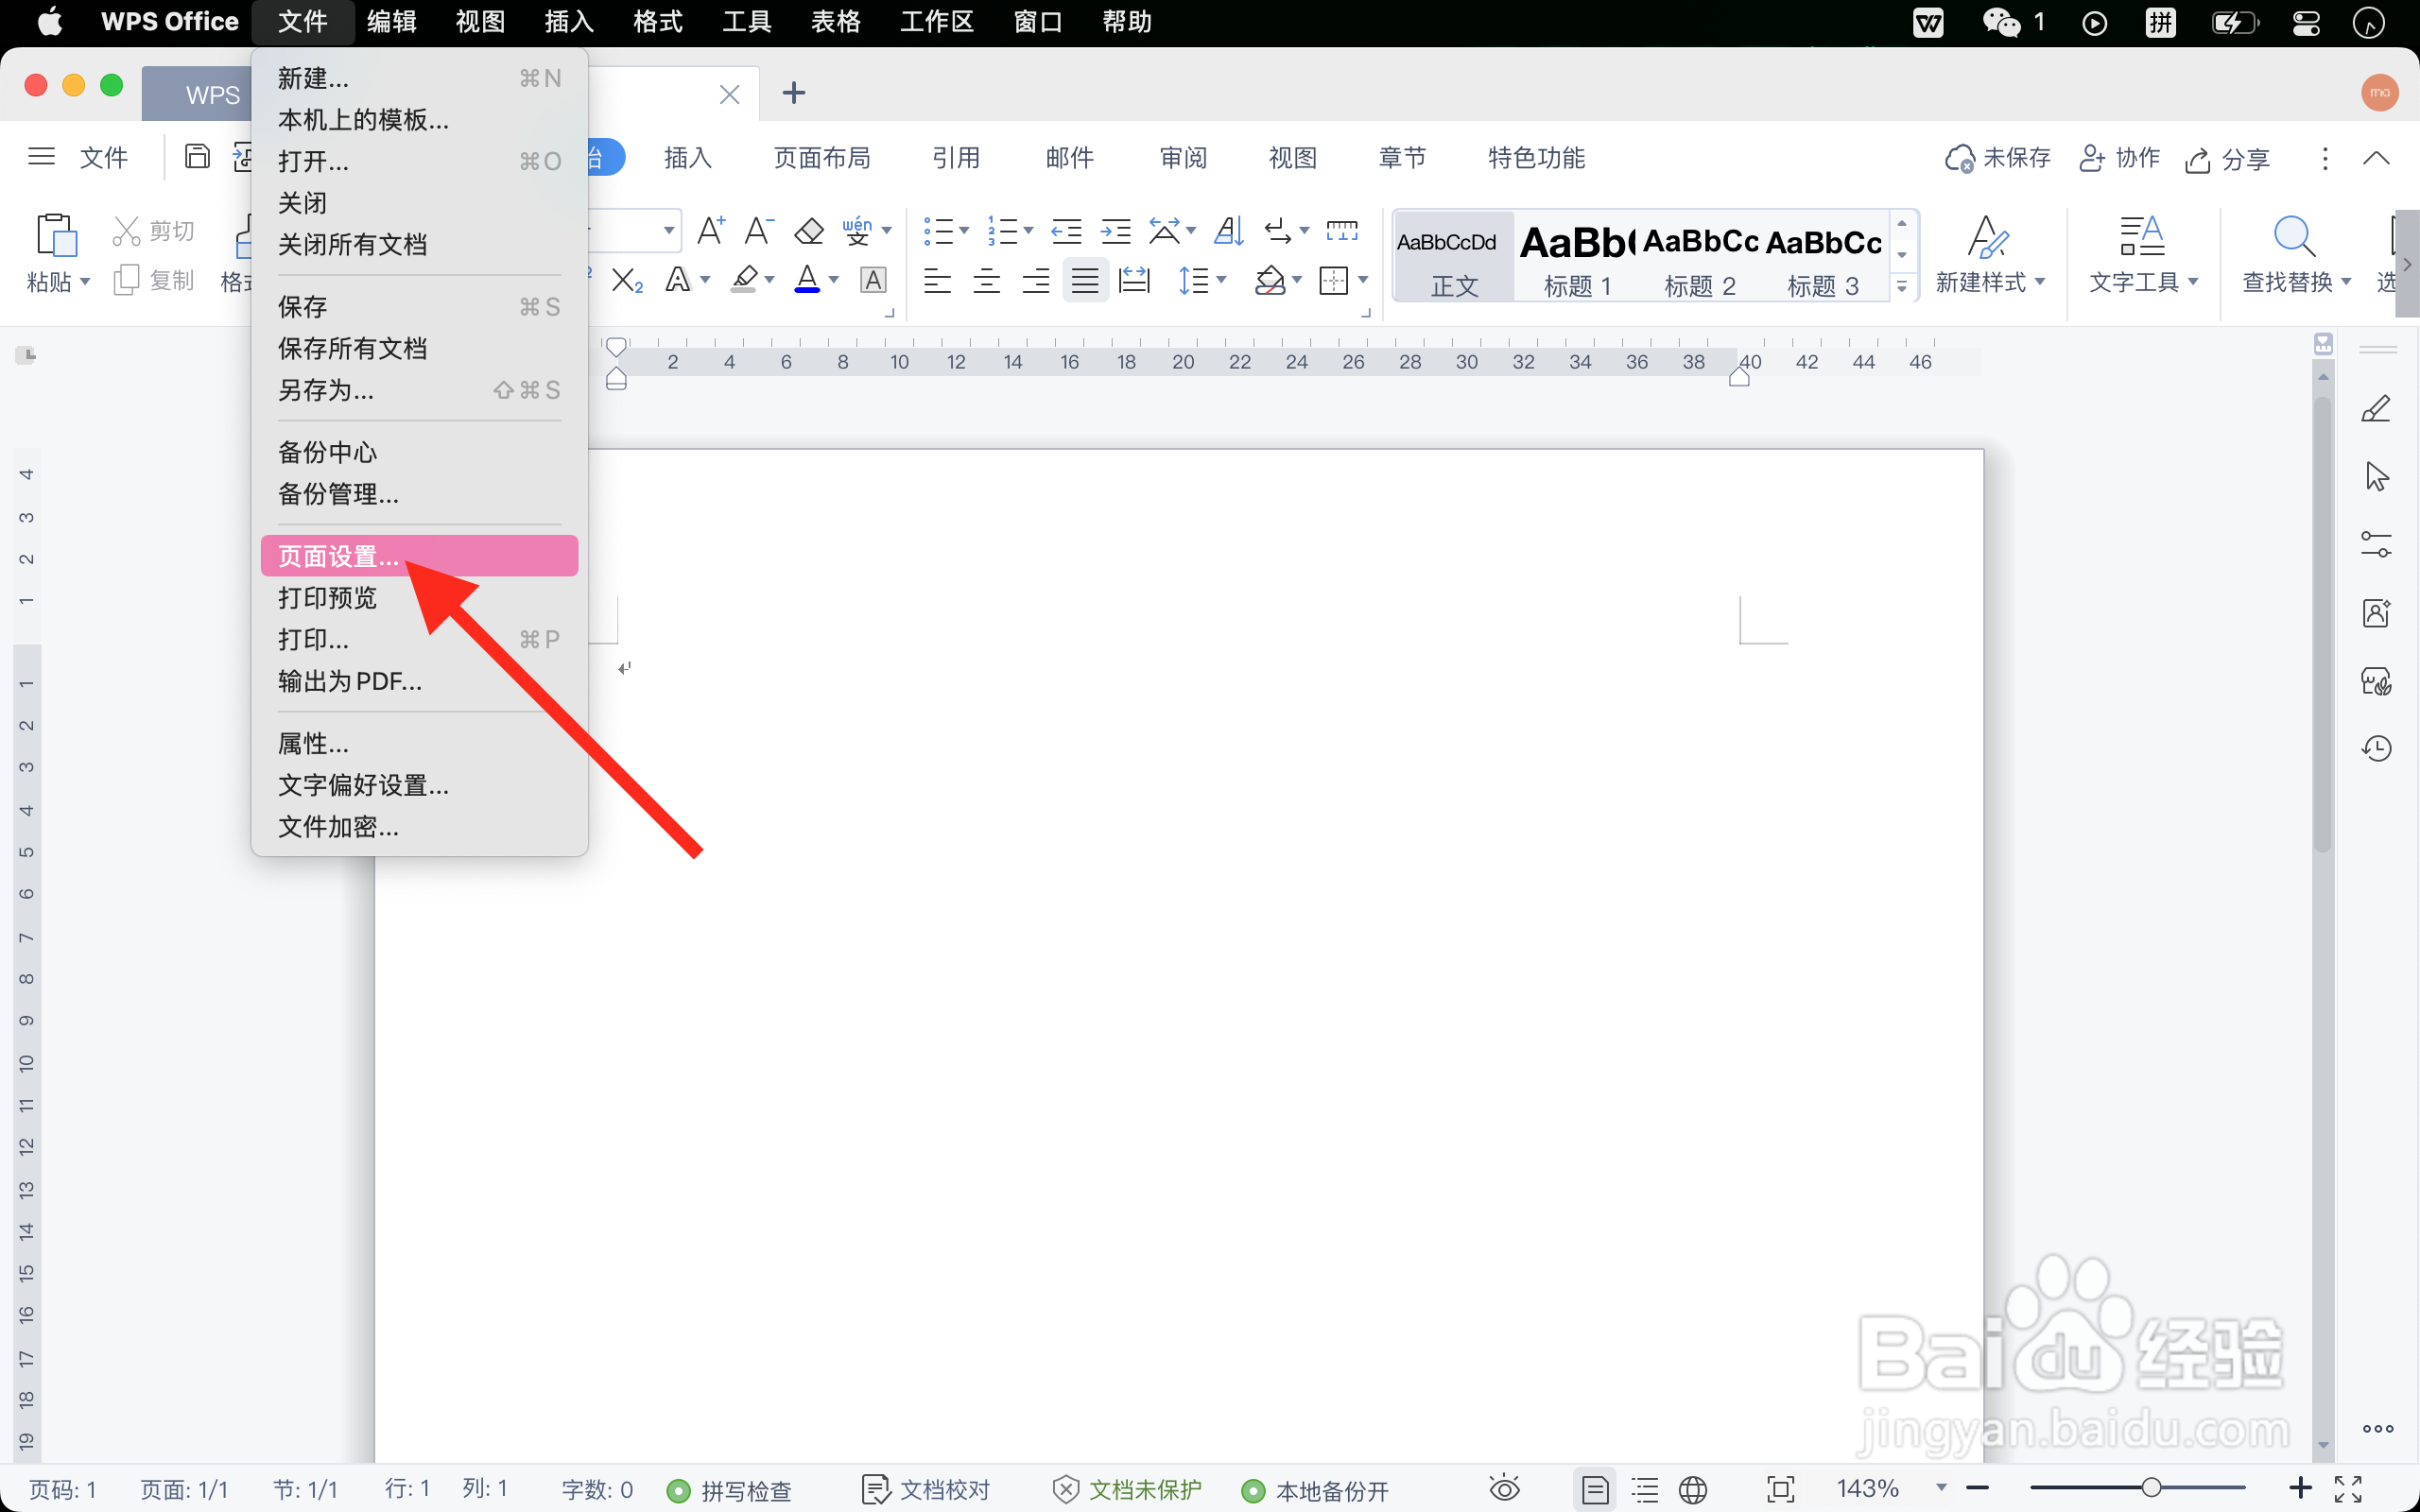Click the numbered list icon
Image resolution: width=2420 pixels, height=1512 pixels.
click(x=1002, y=231)
